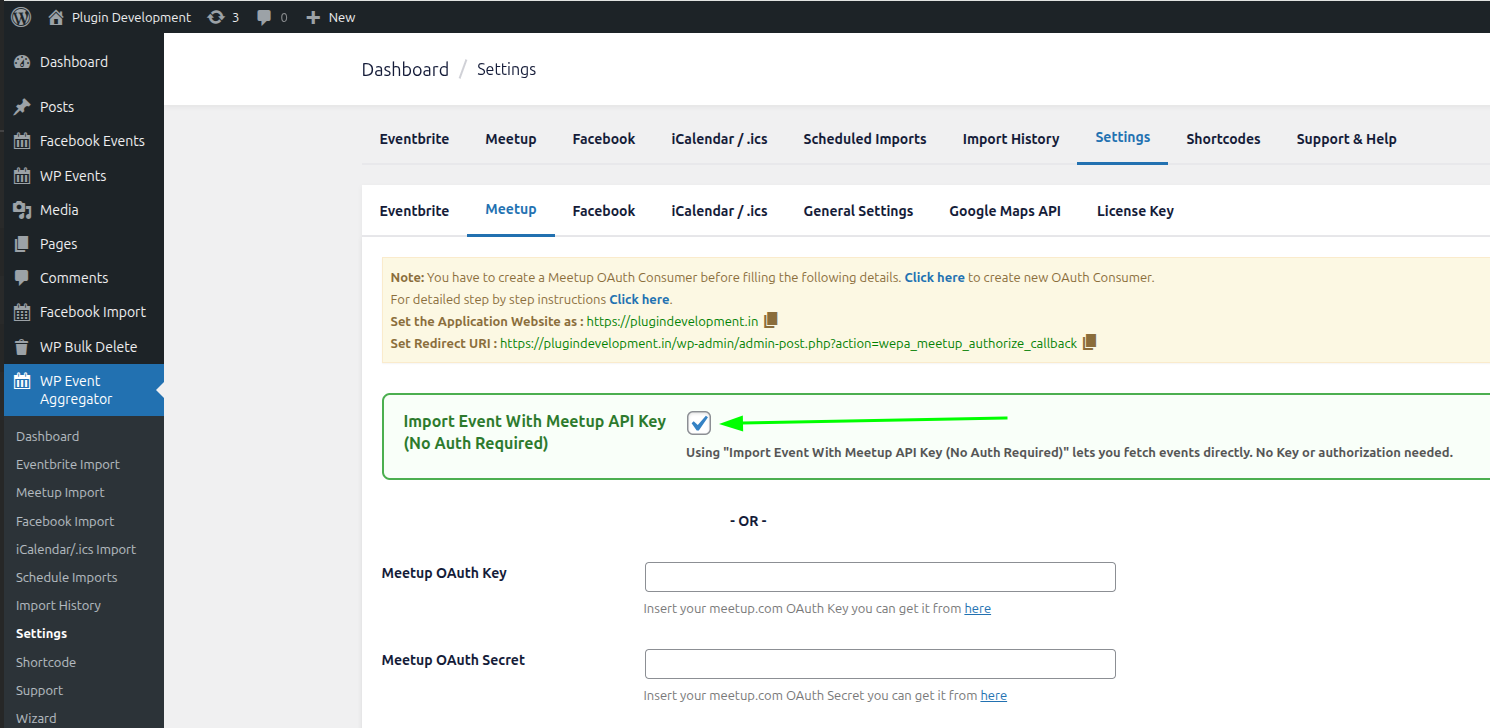Viewport: 1490px width, 728px height.
Task: Click the WordPress logo in the admin bar
Action: (x=19, y=16)
